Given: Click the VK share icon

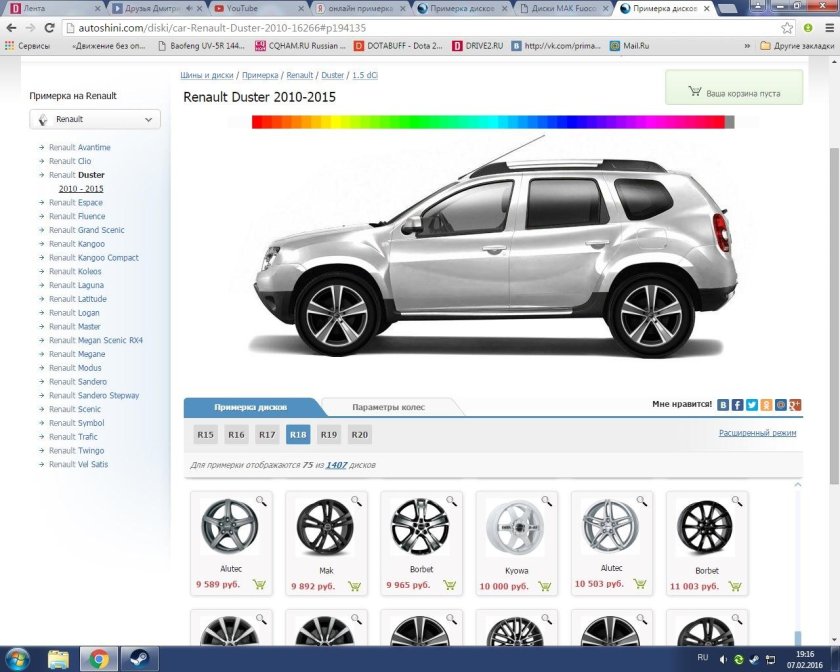Looking at the screenshot, I should pyautogui.click(x=723, y=405).
